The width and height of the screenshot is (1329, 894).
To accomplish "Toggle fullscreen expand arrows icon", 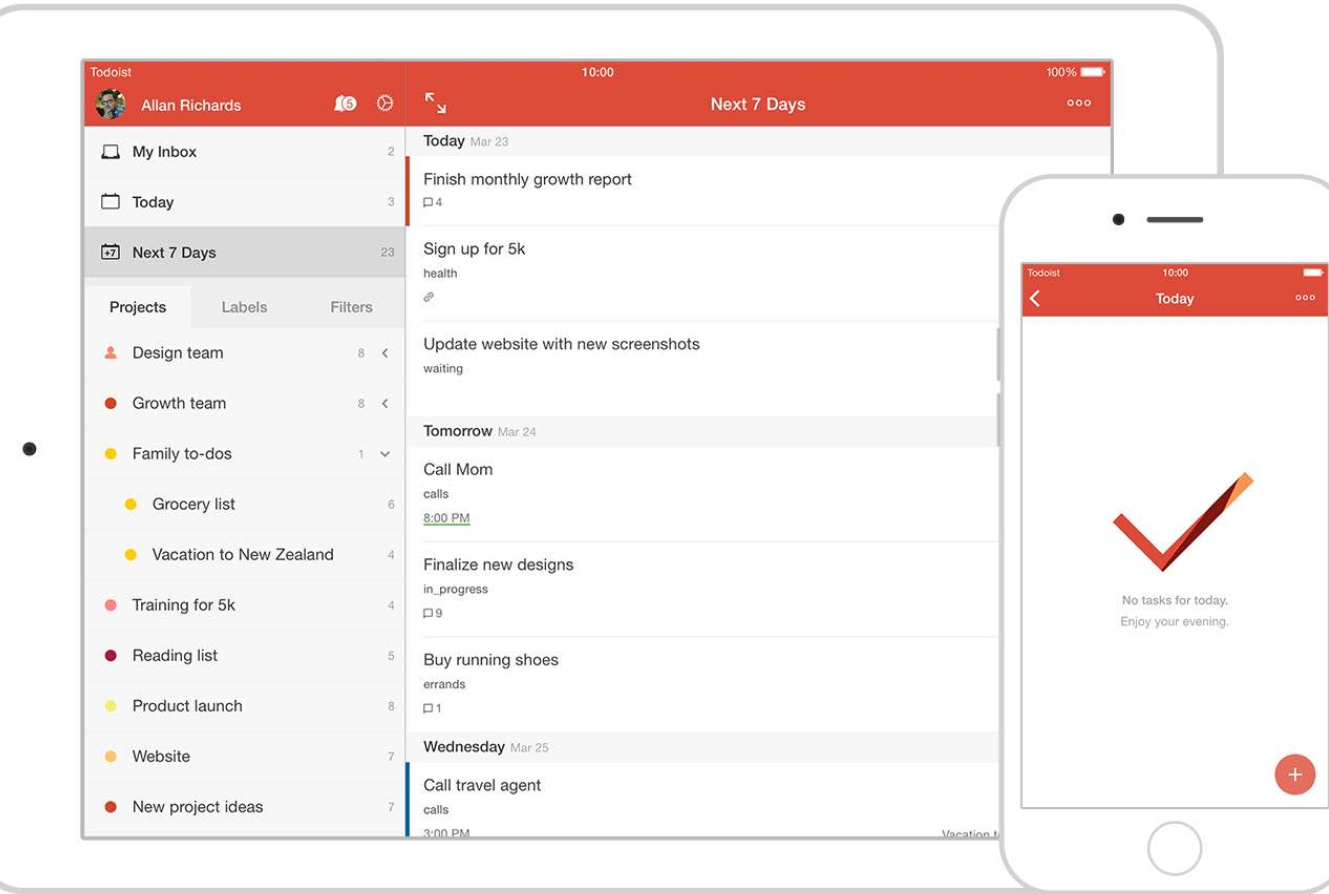I will coord(435,103).
